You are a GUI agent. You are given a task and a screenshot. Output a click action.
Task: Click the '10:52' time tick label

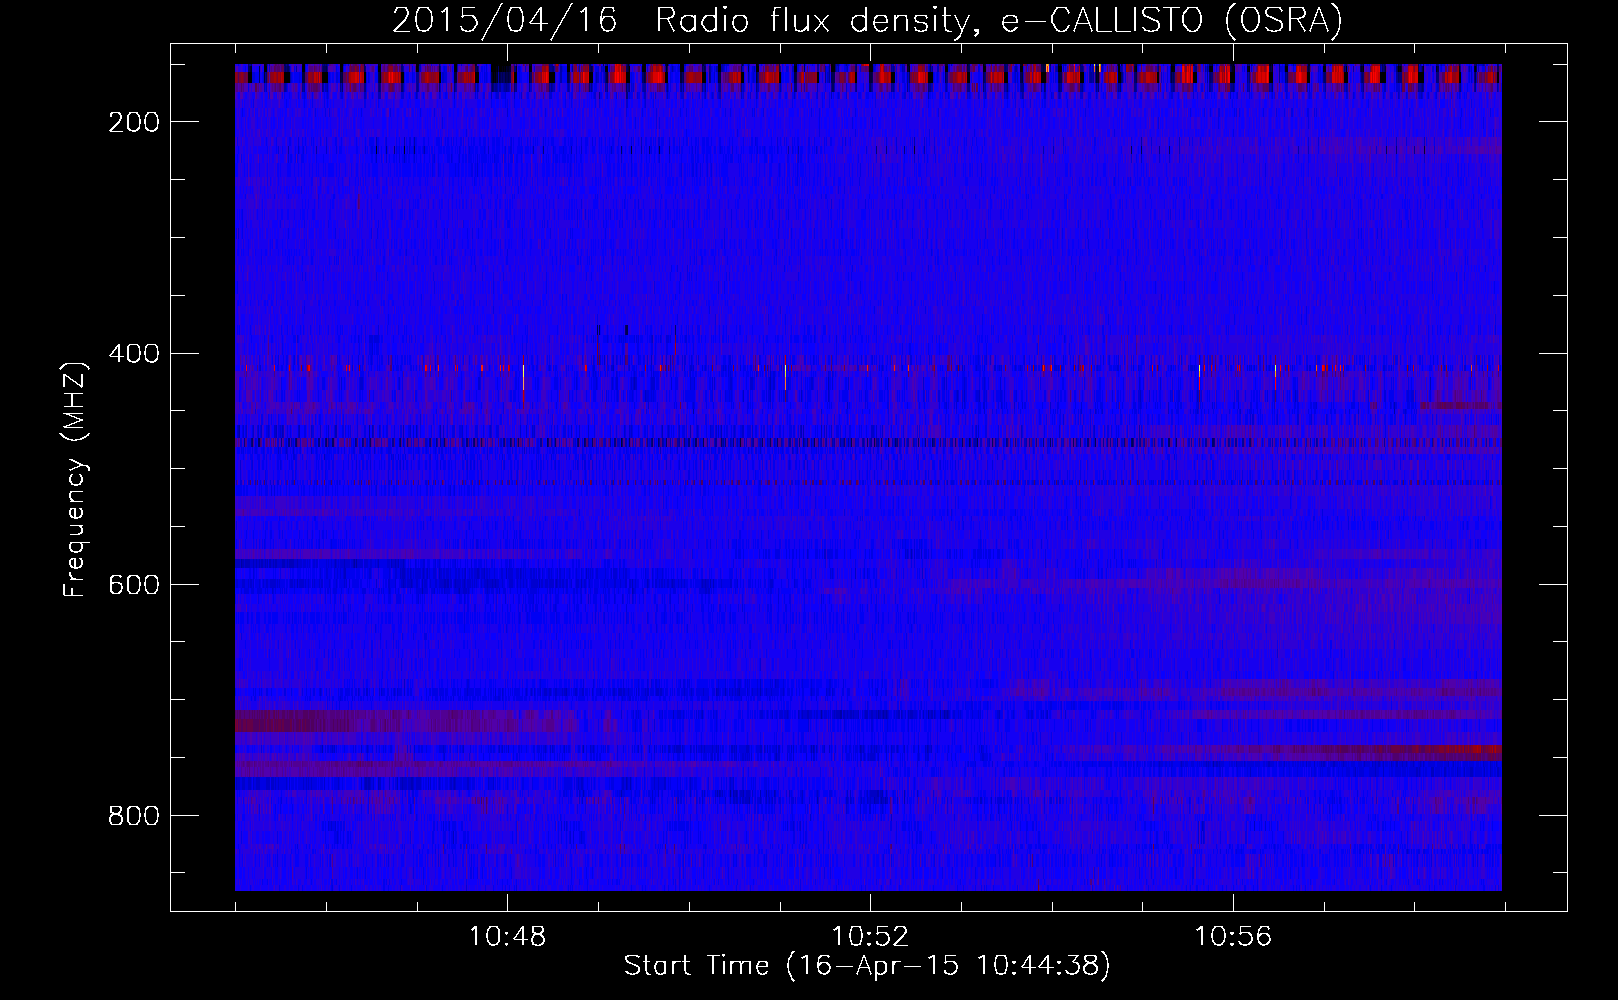(x=870, y=936)
